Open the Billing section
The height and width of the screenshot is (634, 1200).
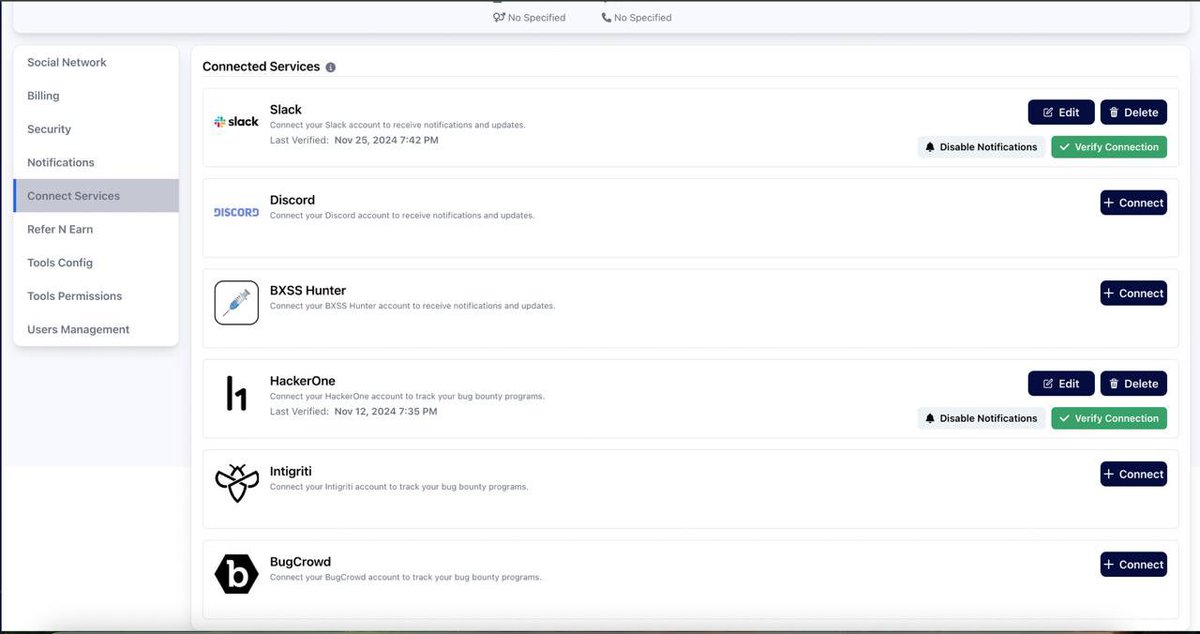pyautogui.click(x=96, y=96)
